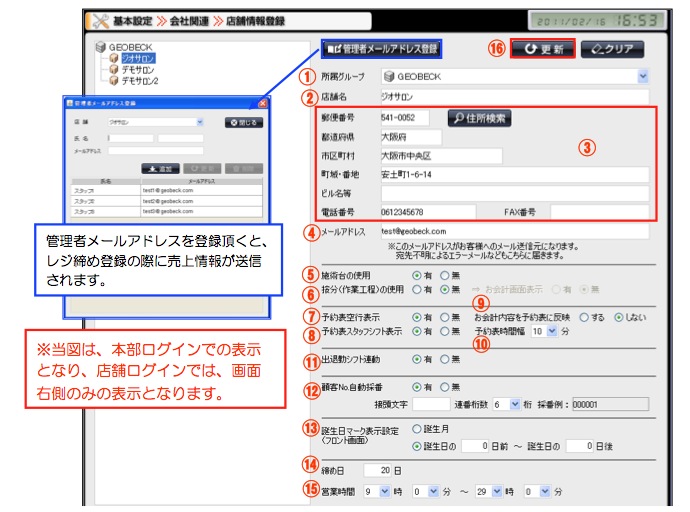
Task: Click the 更新 (update) button
Action: click(542, 48)
